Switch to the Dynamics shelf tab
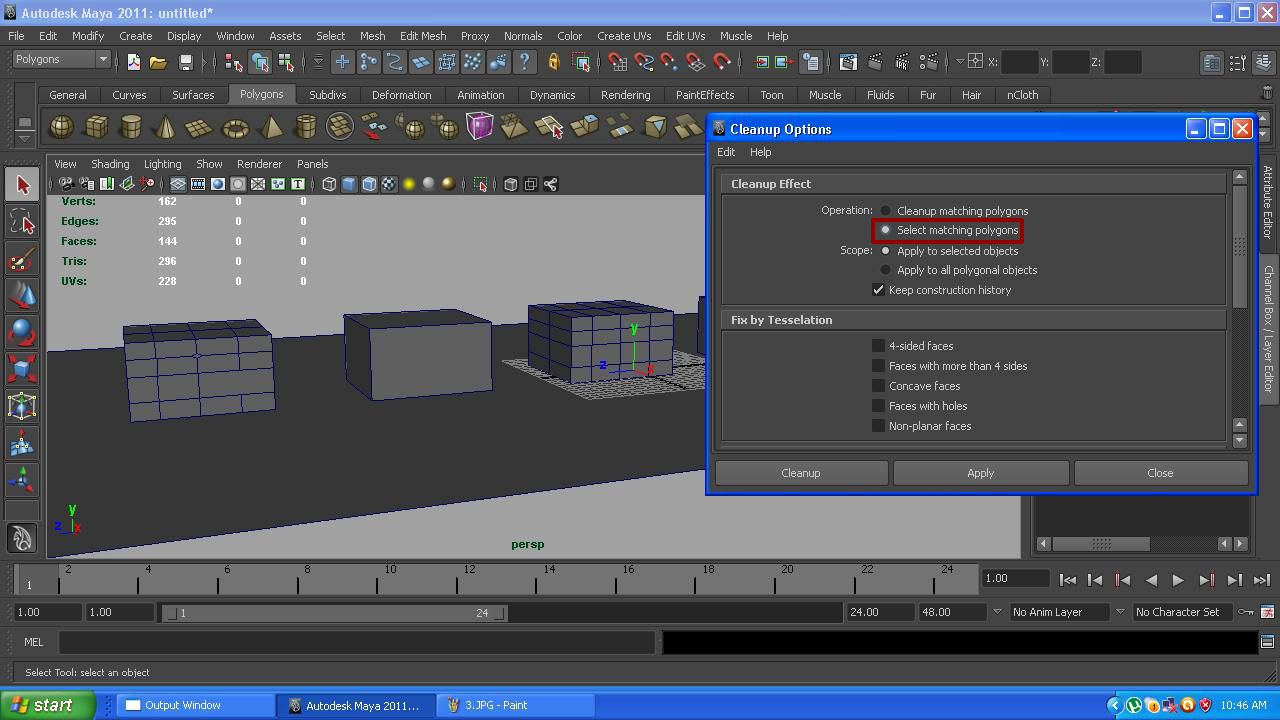 click(x=552, y=95)
